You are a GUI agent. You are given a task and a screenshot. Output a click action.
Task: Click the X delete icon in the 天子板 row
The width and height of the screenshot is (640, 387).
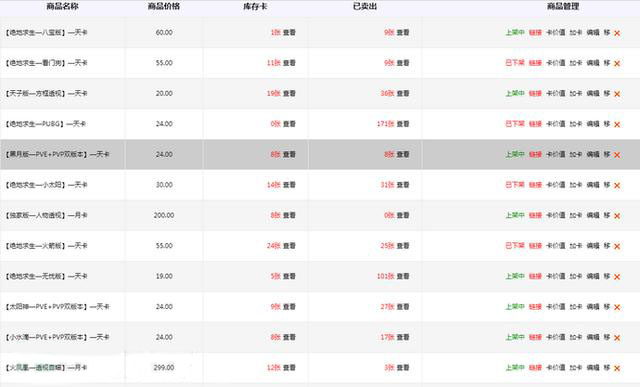click(x=617, y=94)
